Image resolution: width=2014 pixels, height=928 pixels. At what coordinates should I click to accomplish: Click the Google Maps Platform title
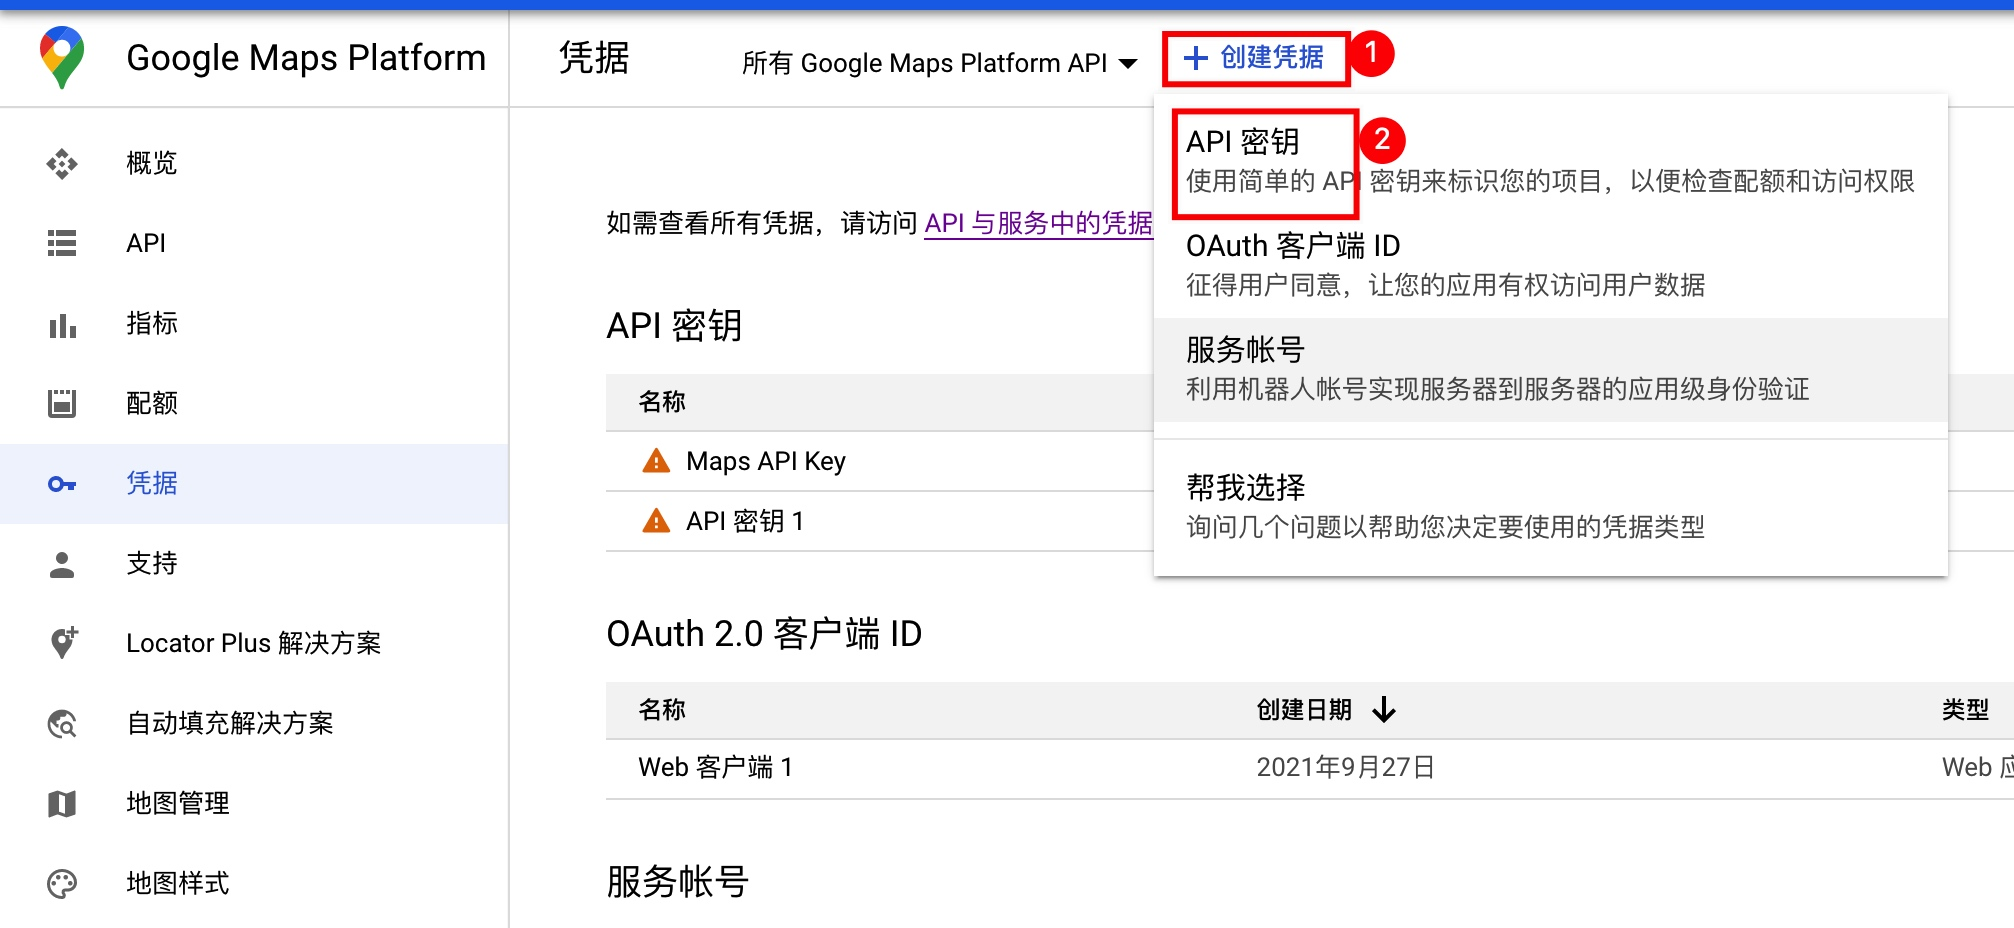click(x=306, y=58)
